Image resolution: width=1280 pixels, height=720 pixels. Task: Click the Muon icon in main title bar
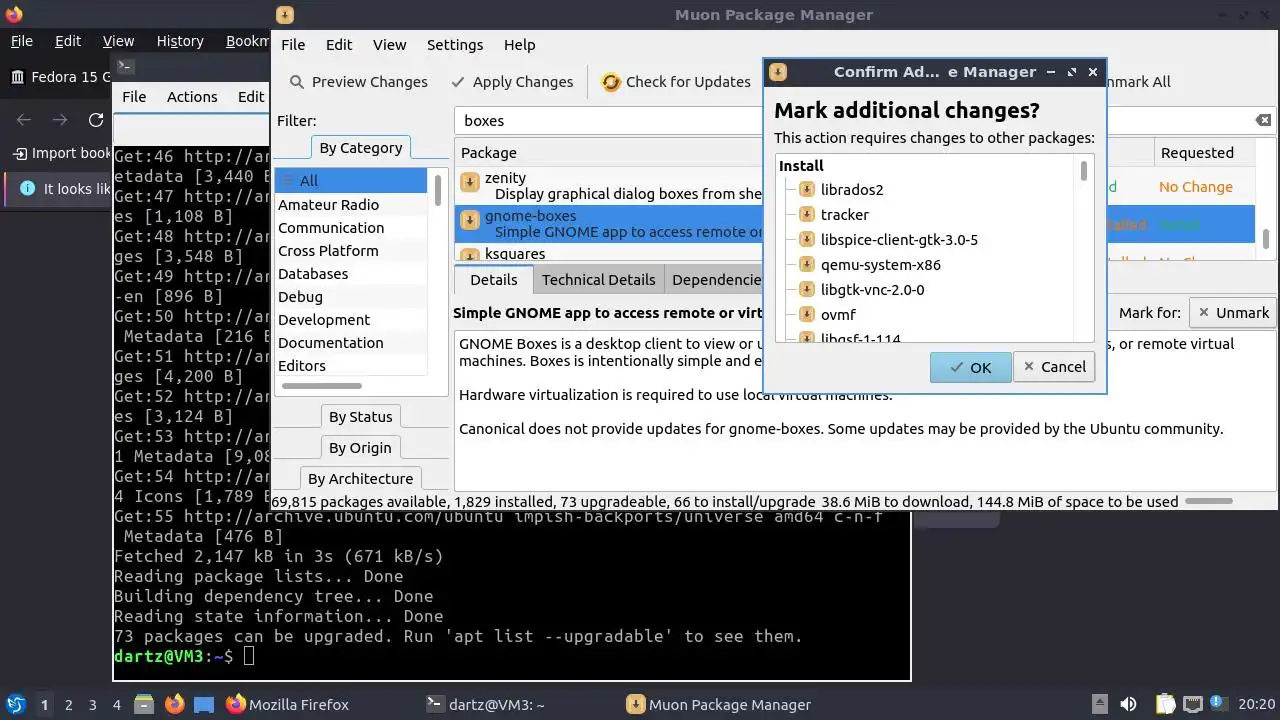click(x=285, y=14)
